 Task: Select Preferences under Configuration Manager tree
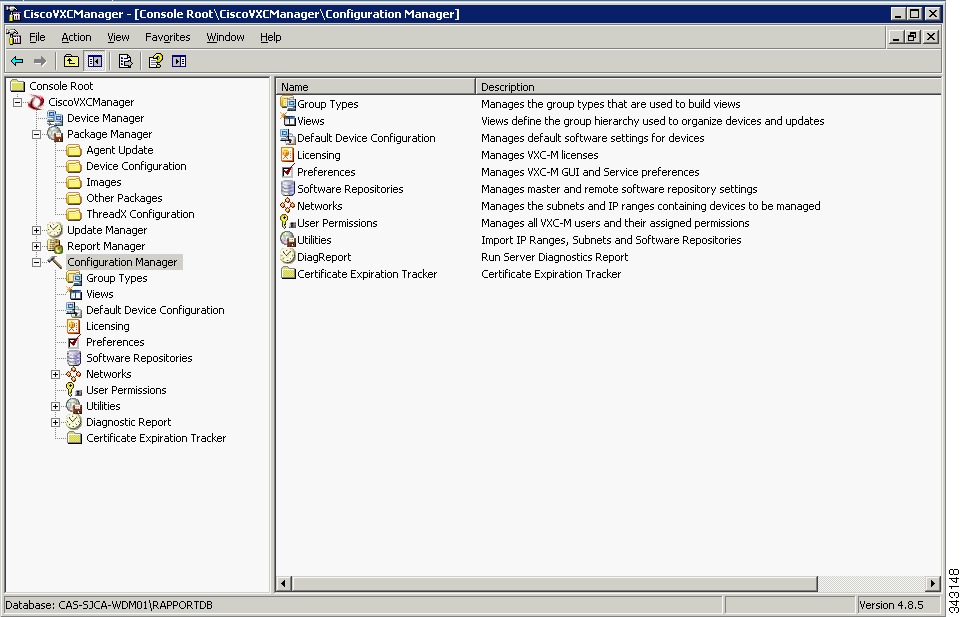pos(115,342)
